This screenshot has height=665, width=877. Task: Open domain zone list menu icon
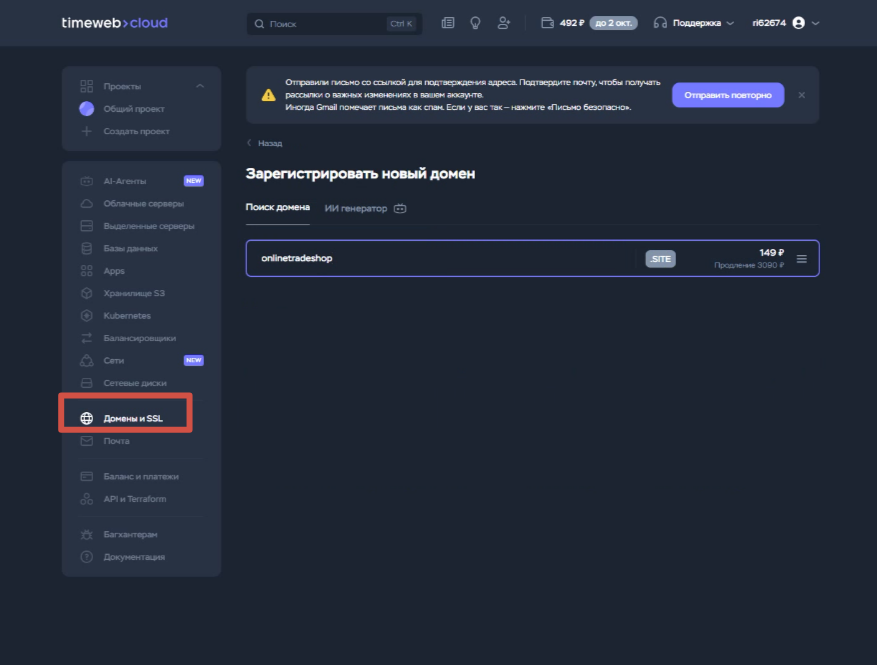click(x=801, y=259)
